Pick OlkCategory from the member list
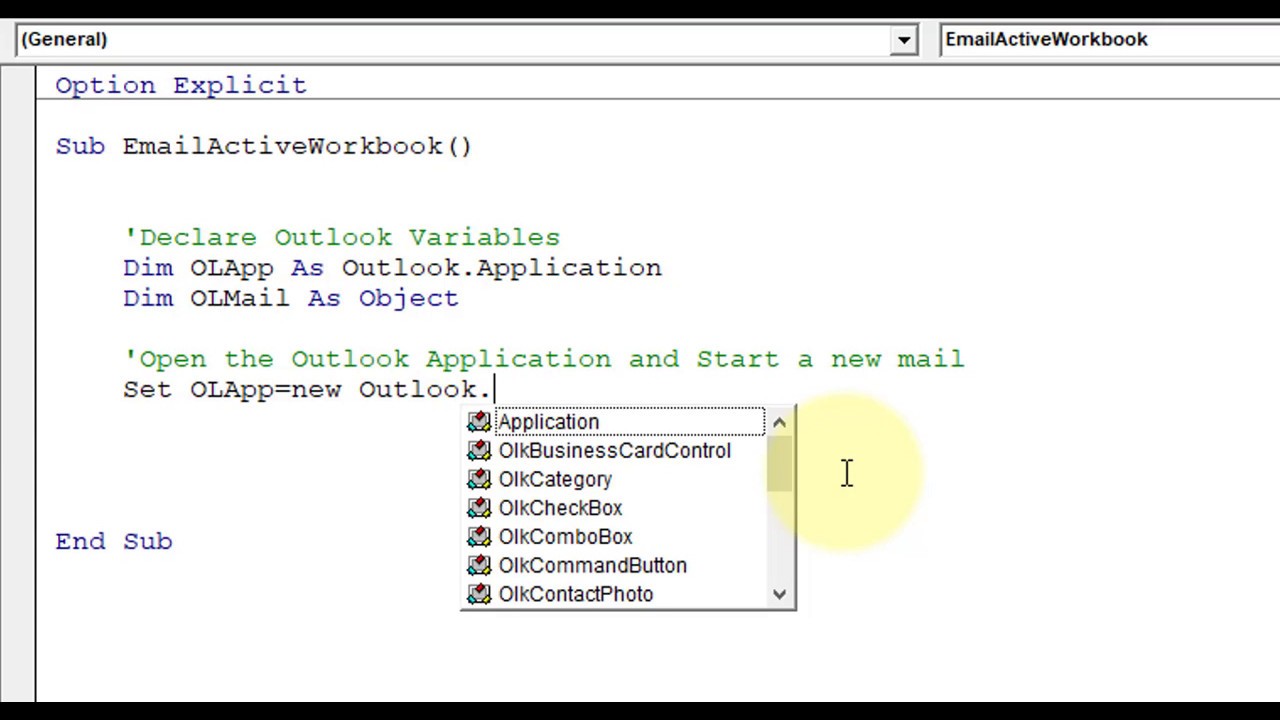Viewport: 1280px width, 720px height. [x=555, y=480]
